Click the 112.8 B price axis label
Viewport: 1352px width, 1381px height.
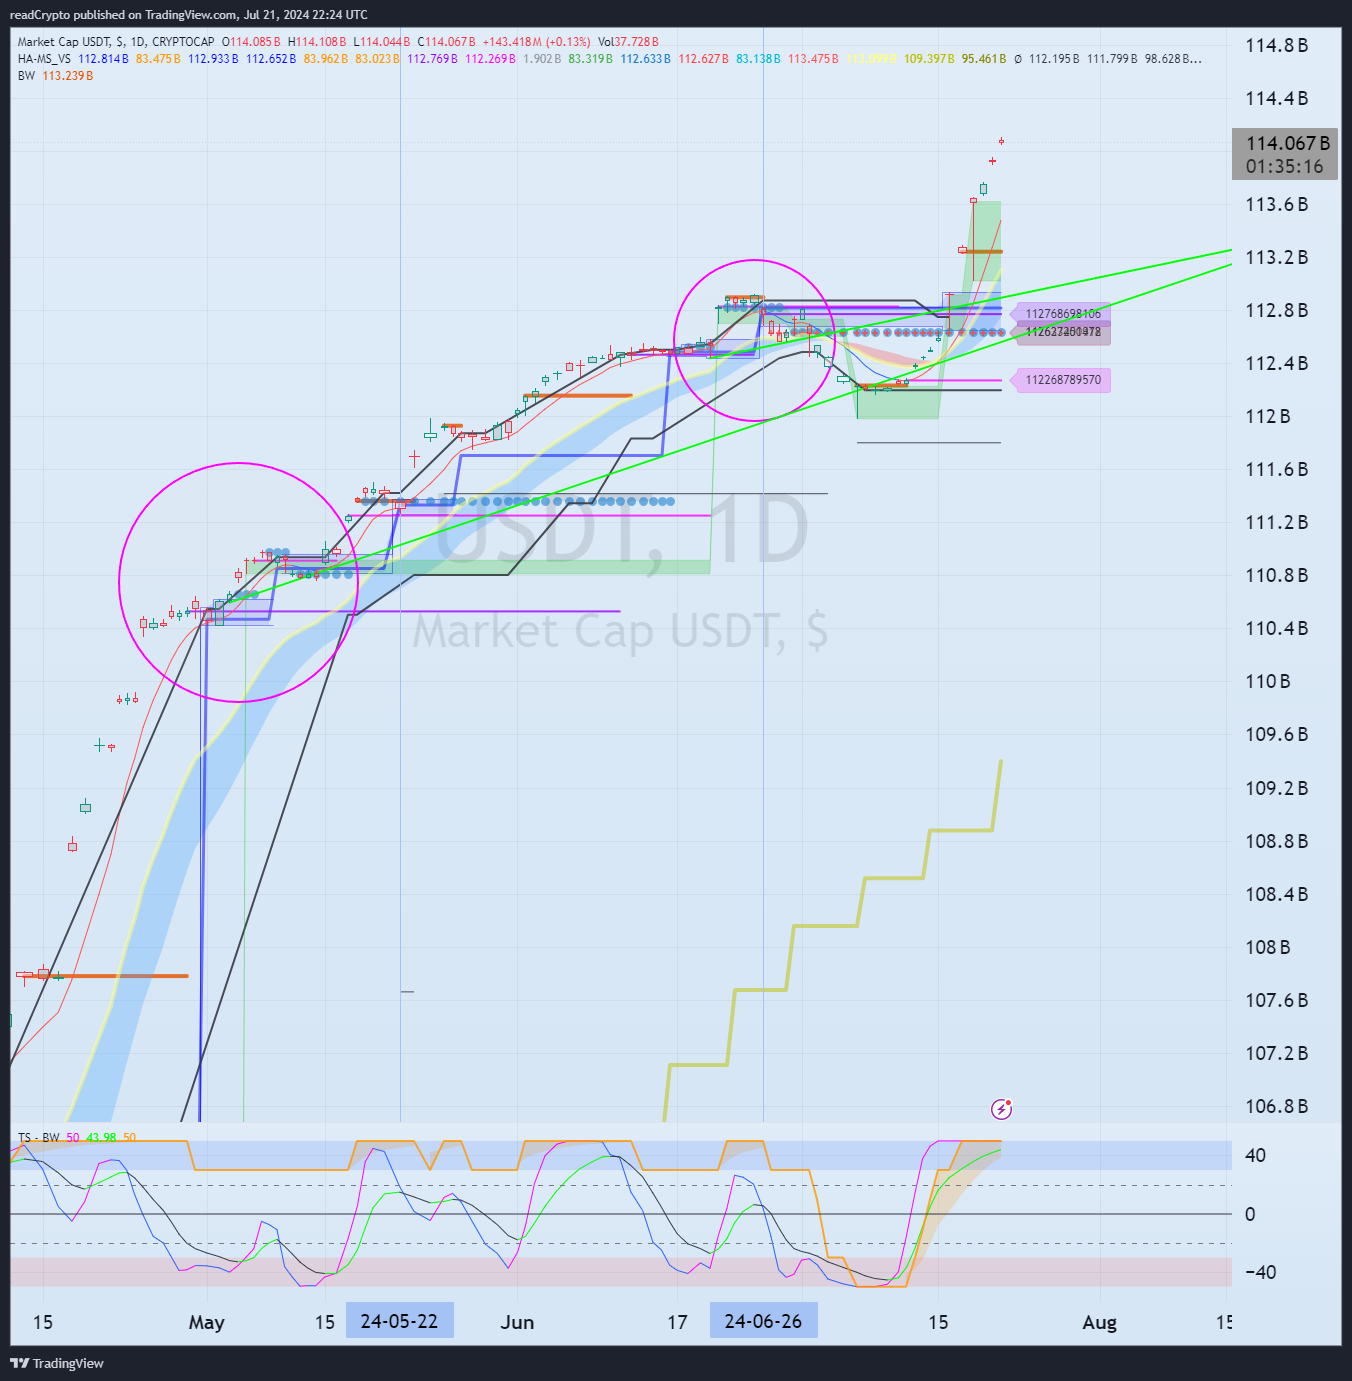click(1276, 310)
